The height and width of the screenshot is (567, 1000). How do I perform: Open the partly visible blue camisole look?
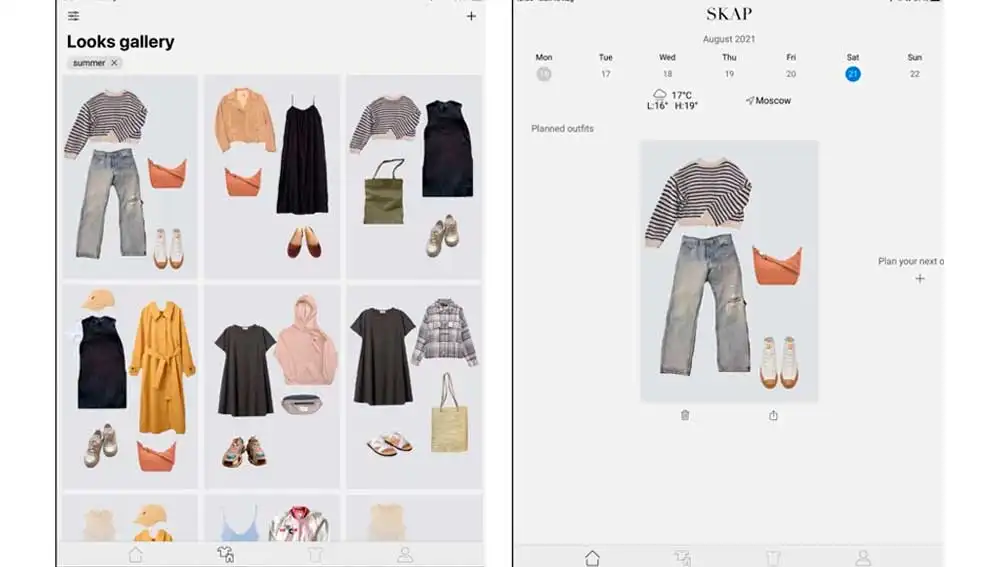272,519
